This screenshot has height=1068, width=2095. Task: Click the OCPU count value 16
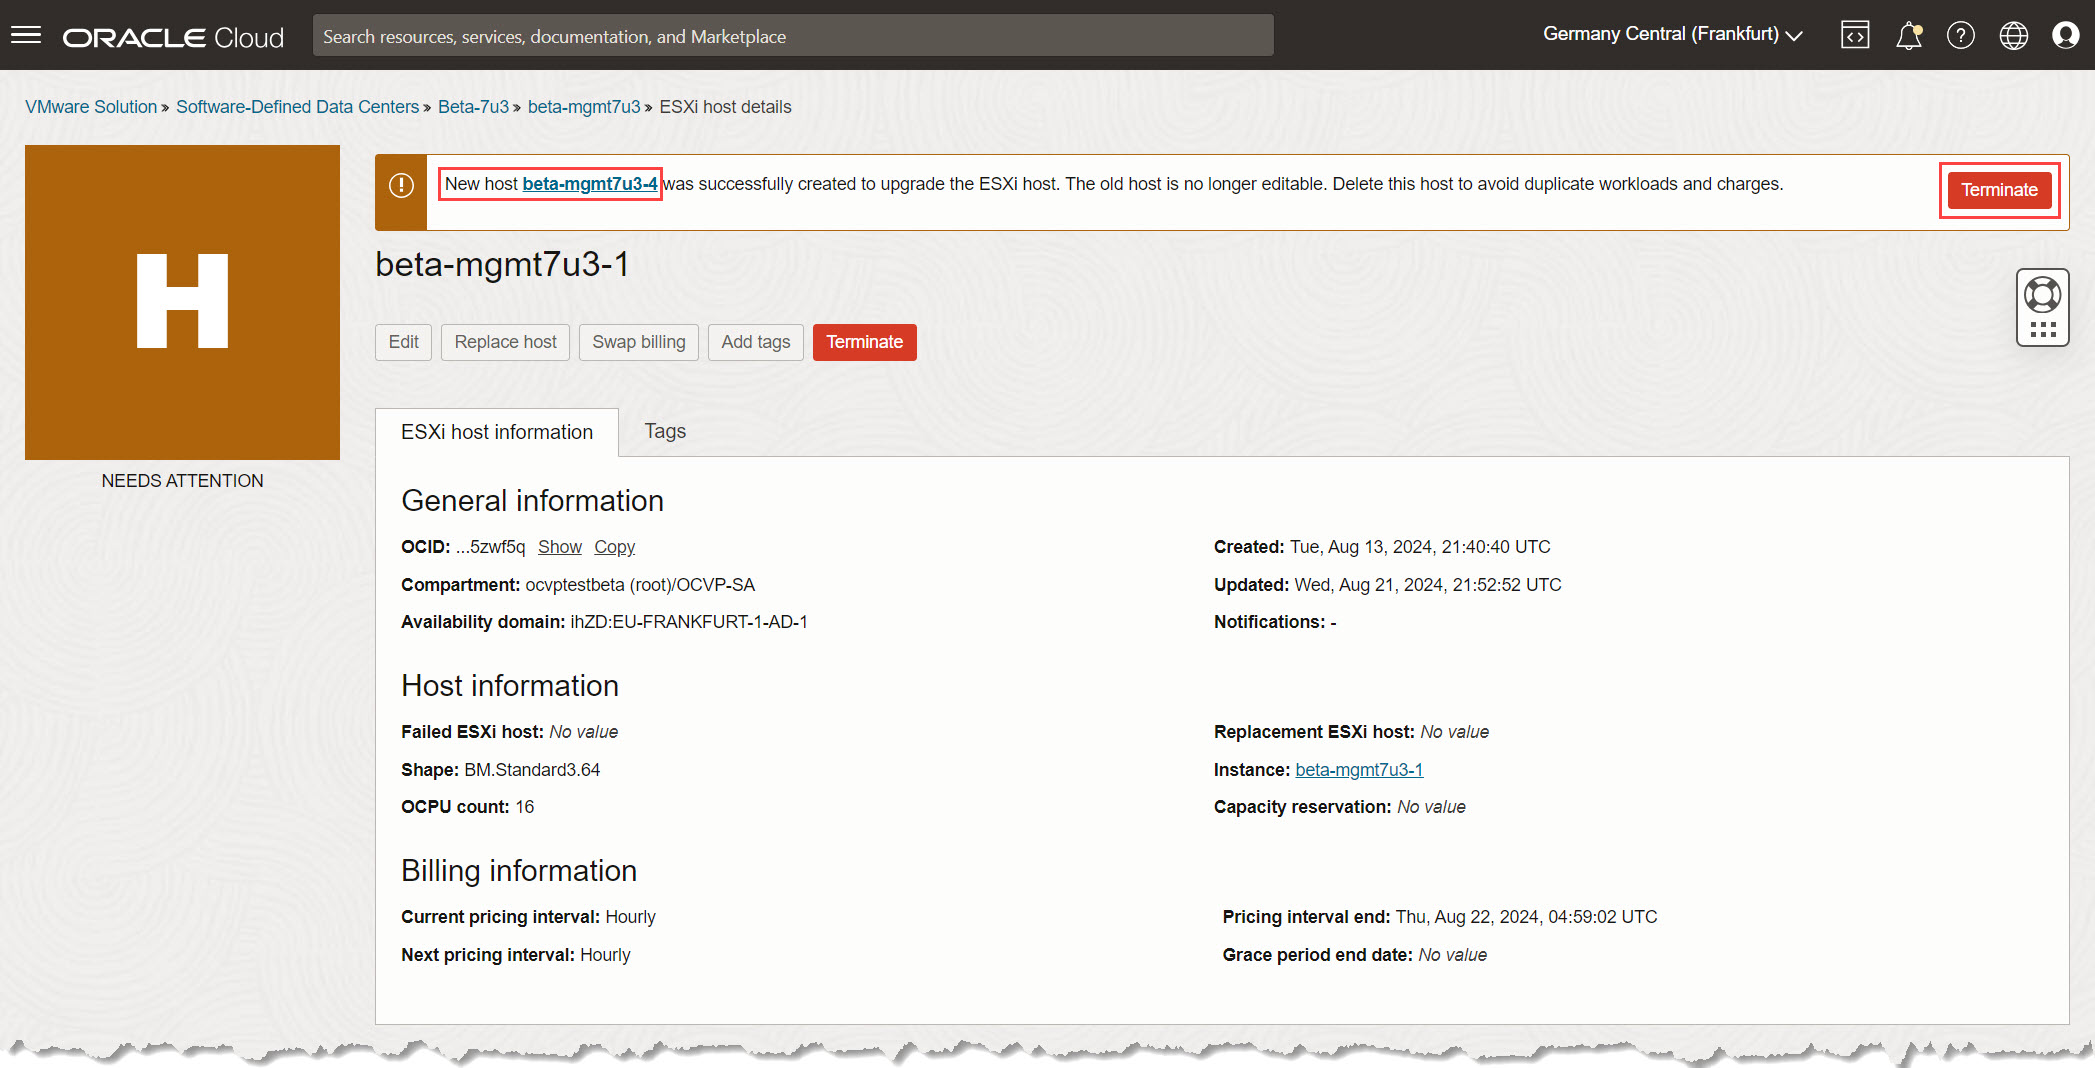[x=525, y=807]
